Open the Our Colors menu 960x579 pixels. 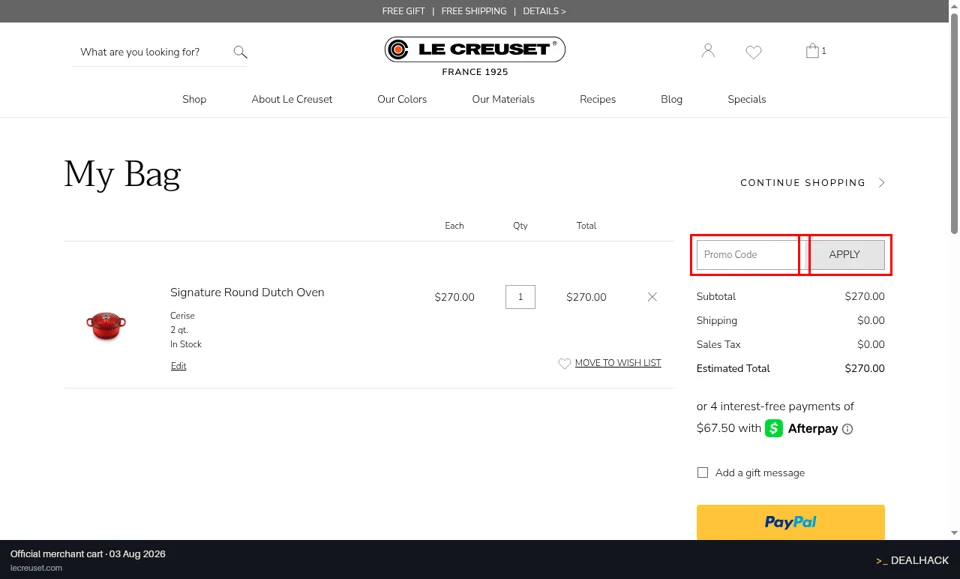click(x=402, y=99)
